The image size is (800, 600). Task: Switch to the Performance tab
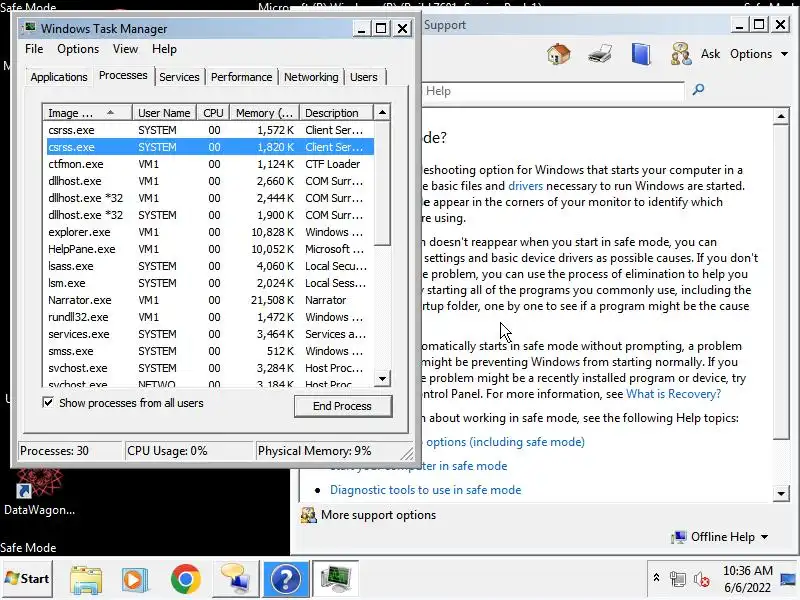click(241, 77)
